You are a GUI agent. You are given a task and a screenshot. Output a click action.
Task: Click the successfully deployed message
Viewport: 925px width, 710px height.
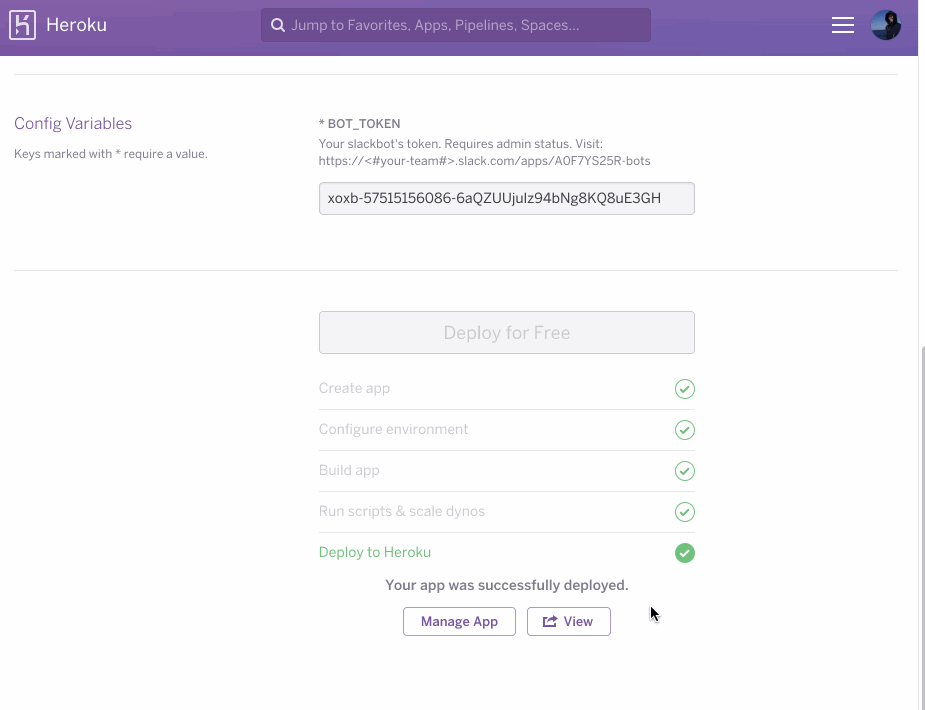point(507,585)
